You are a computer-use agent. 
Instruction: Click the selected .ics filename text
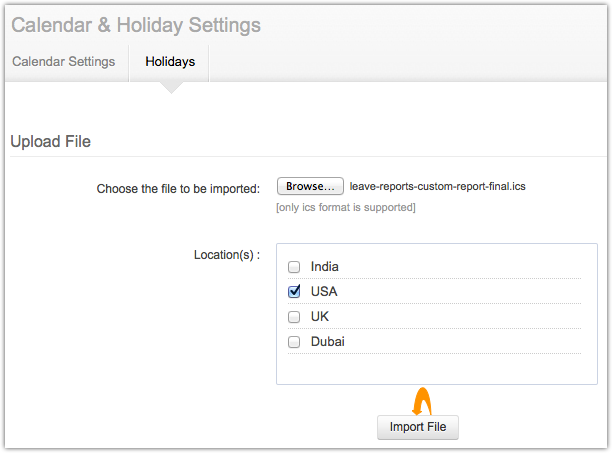438,187
